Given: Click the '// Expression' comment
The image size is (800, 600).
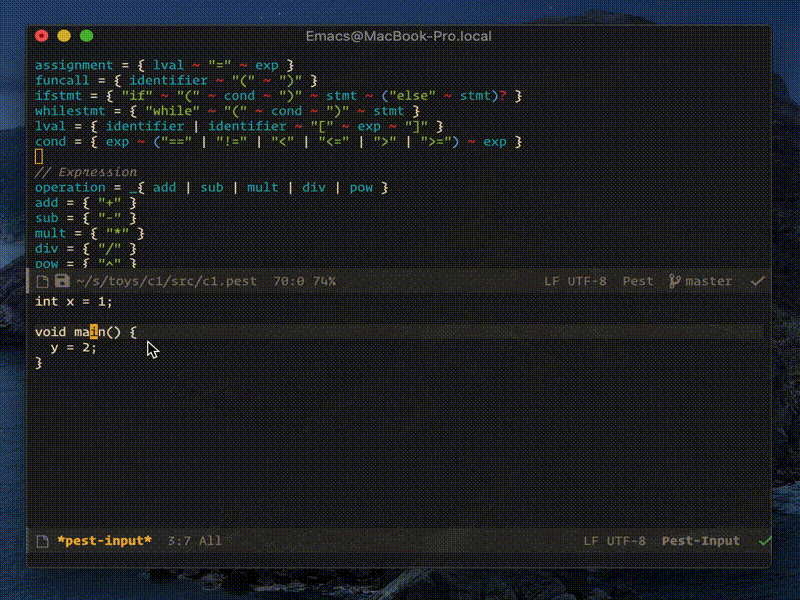Looking at the screenshot, I should point(86,172).
